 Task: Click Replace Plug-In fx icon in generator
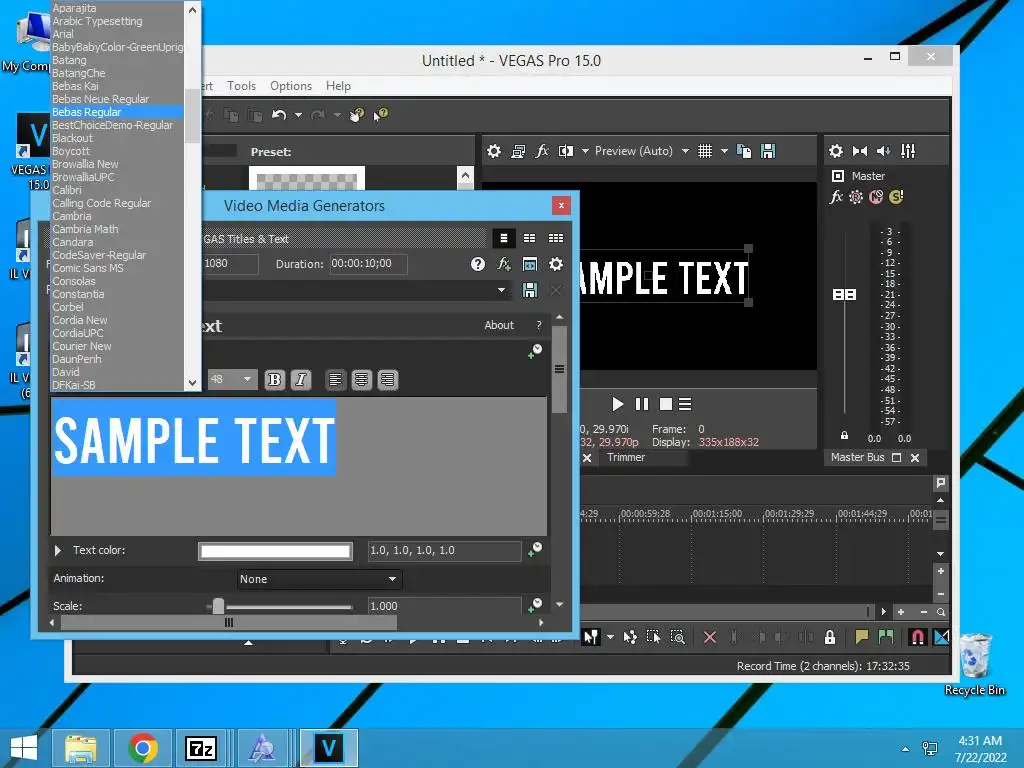[x=504, y=264]
